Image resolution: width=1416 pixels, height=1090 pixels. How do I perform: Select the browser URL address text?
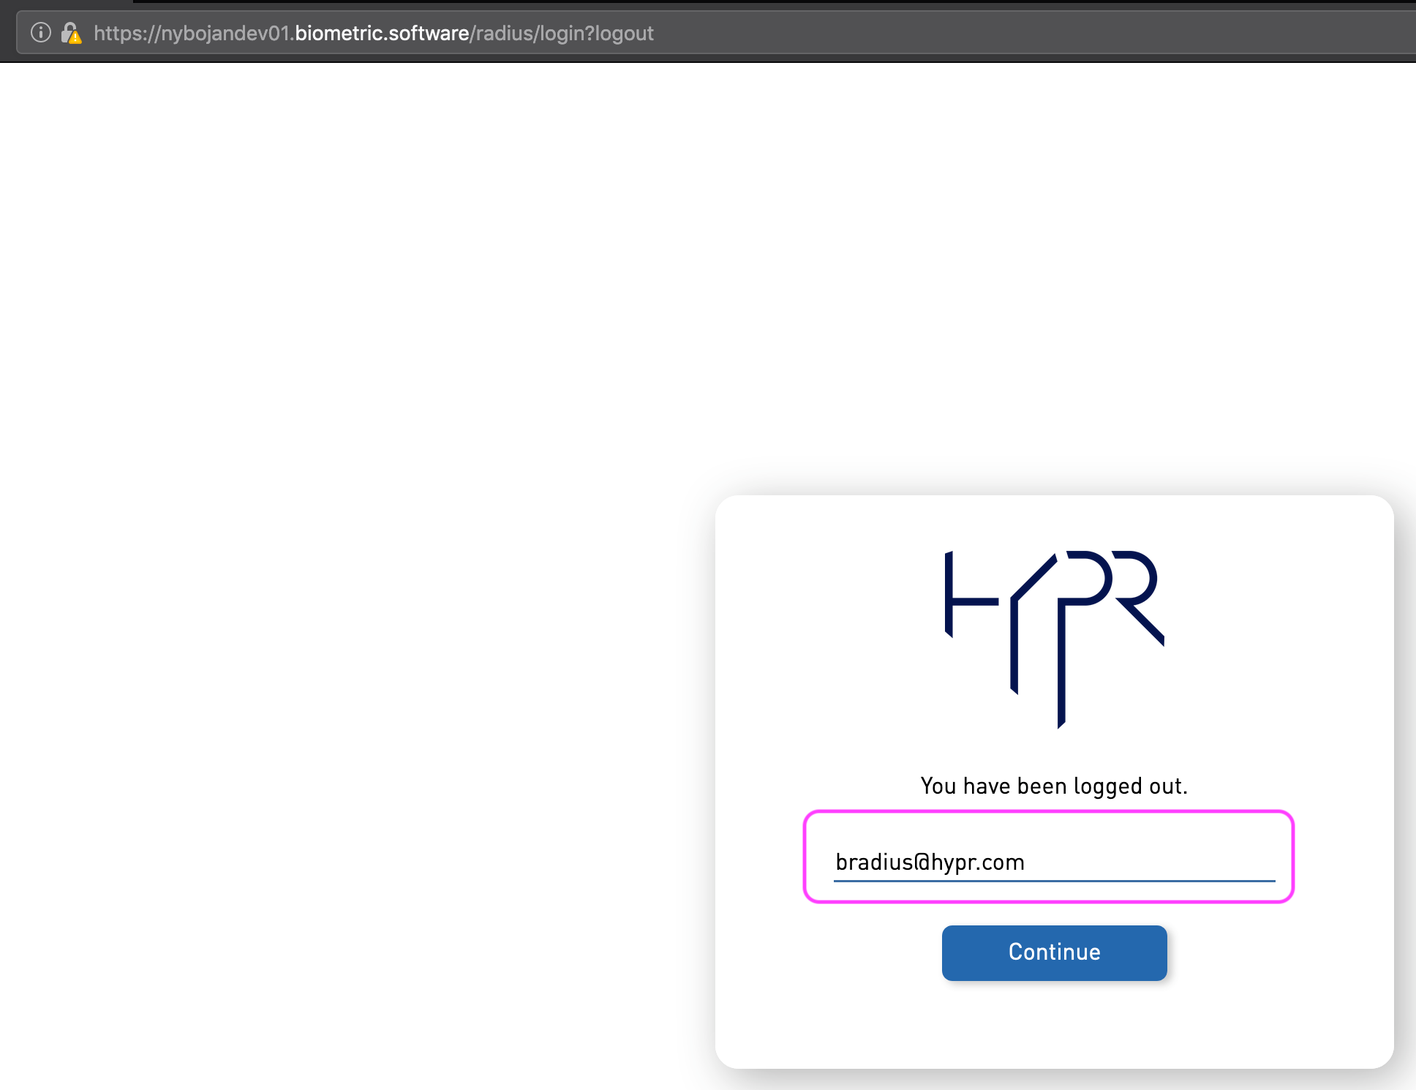374,33
